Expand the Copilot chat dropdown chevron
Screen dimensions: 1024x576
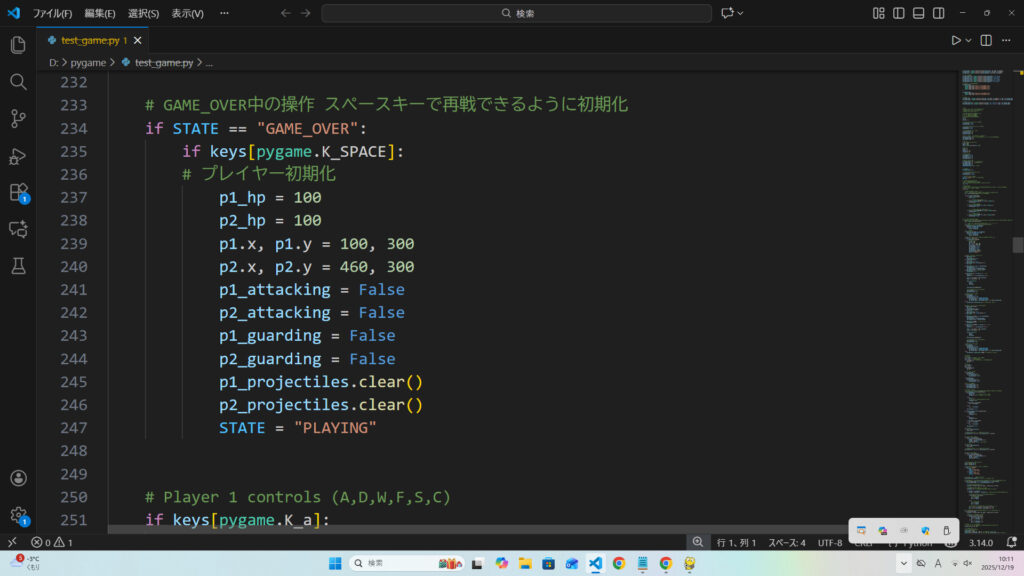pos(741,13)
